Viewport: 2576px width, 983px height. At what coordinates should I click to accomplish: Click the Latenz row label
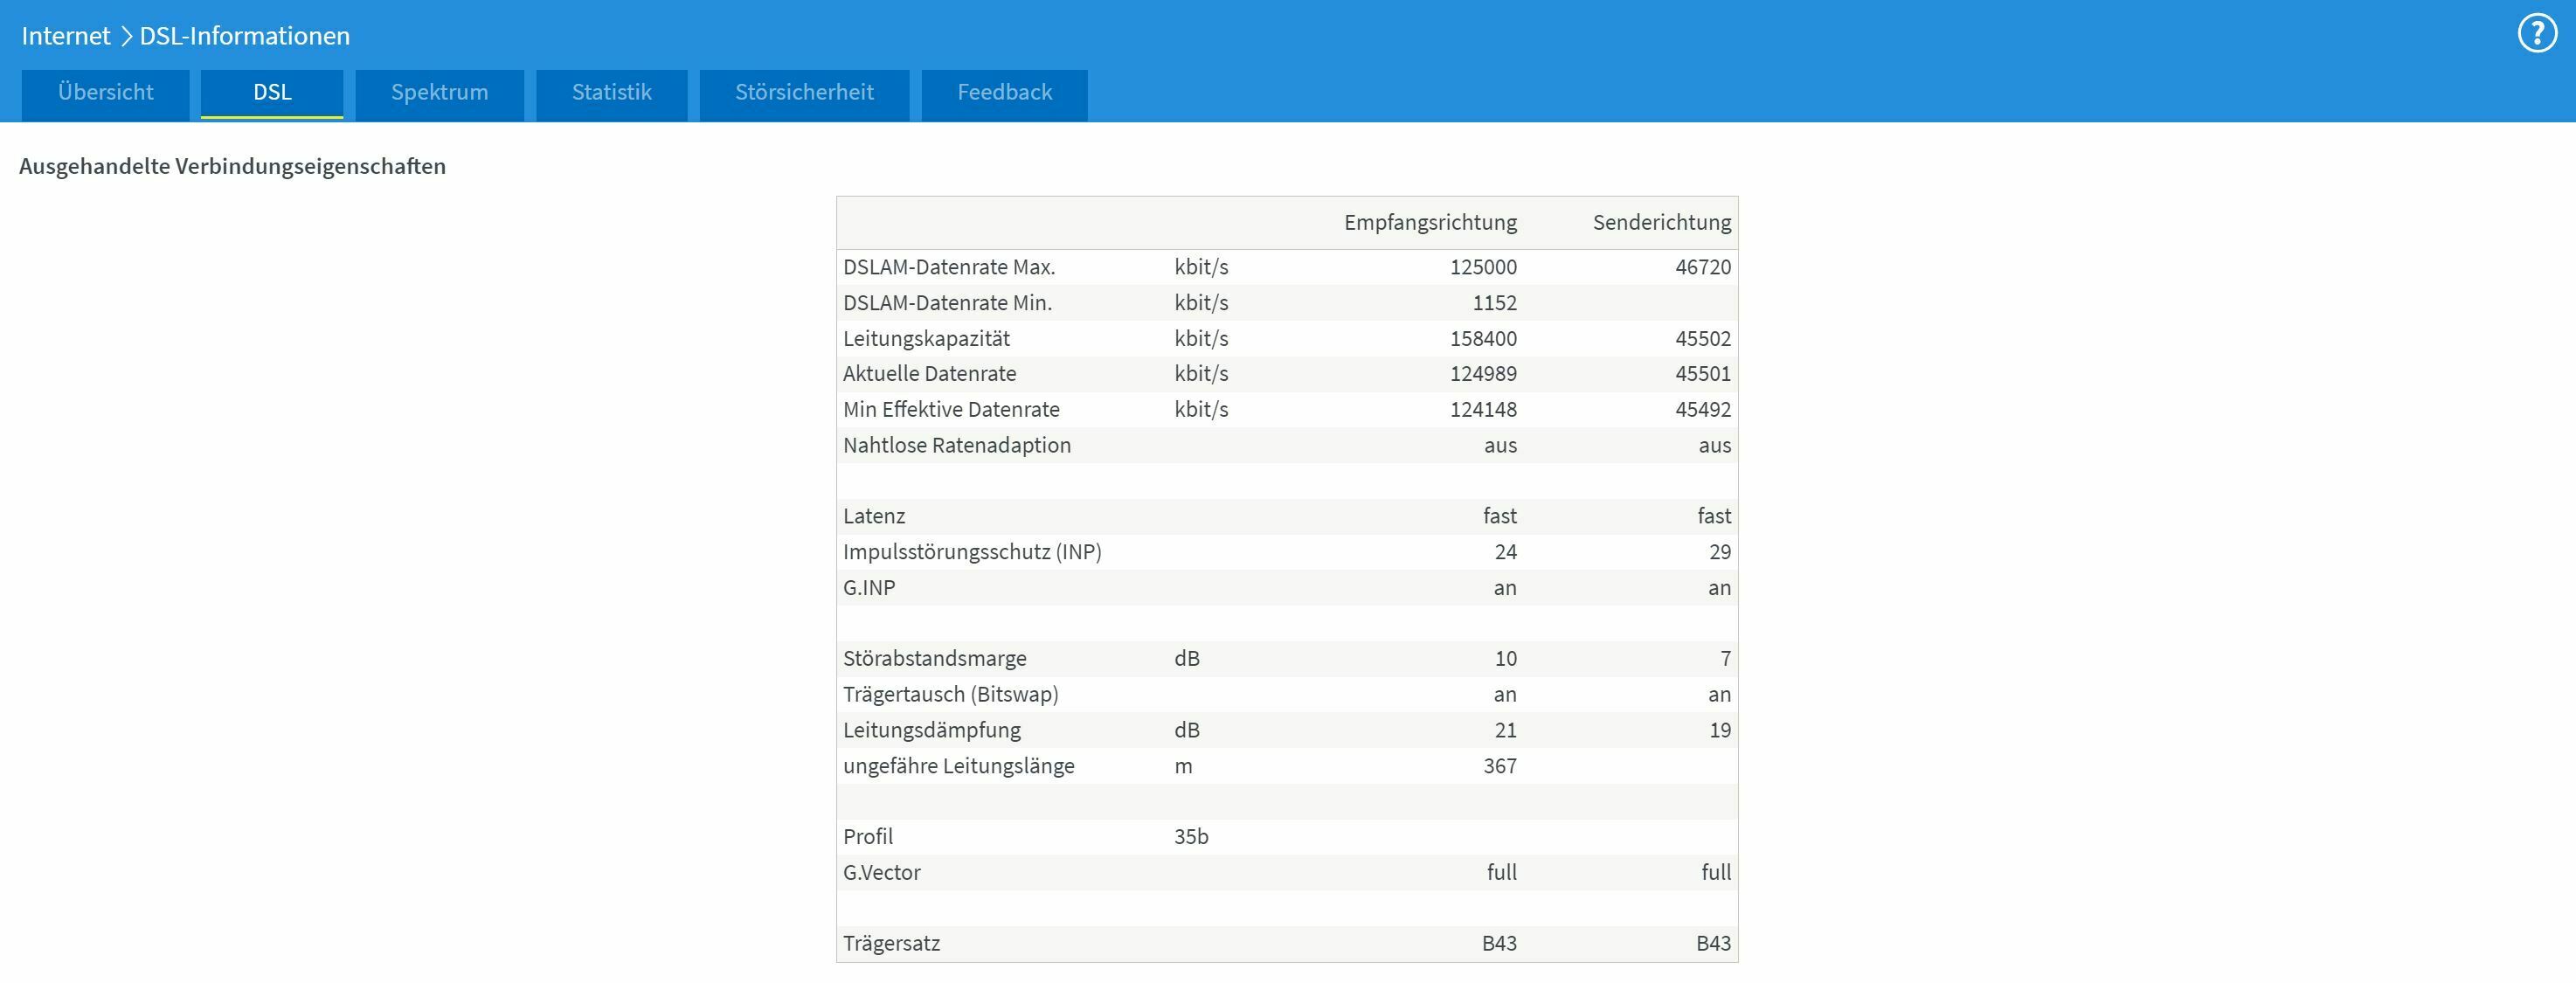tap(874, 517)
